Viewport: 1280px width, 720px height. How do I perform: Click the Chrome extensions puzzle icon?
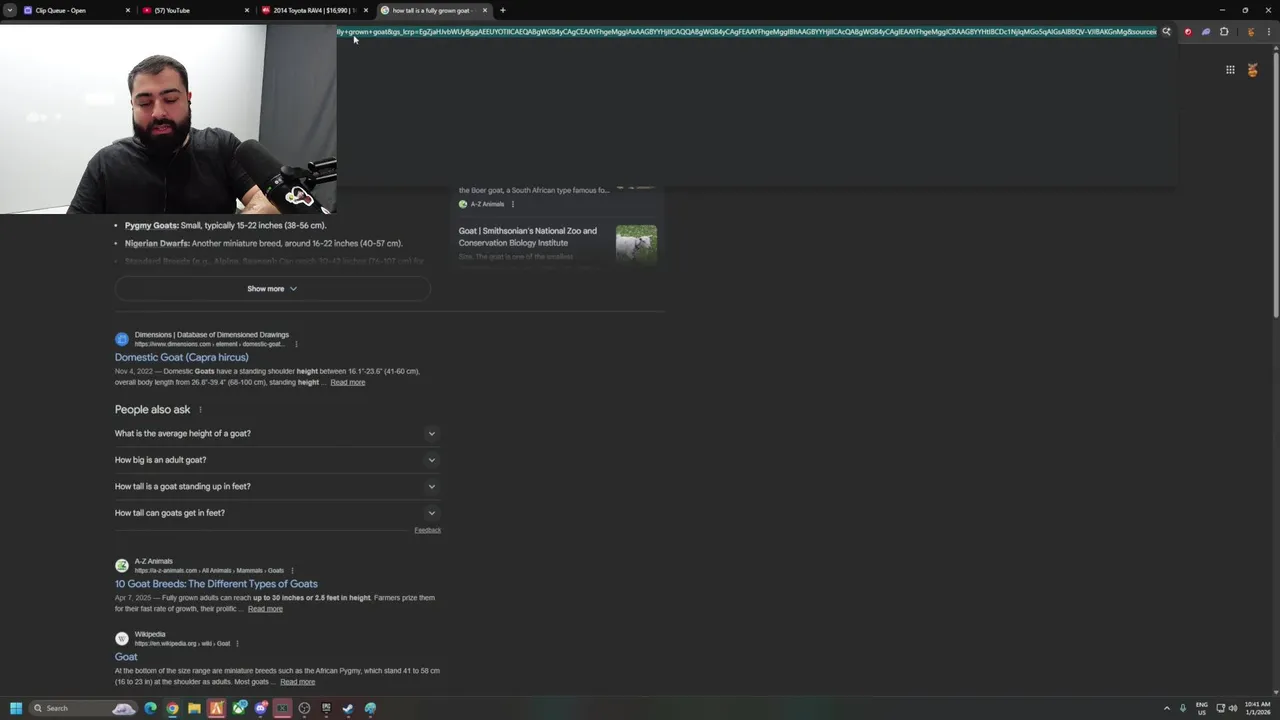coord(1224,32)
